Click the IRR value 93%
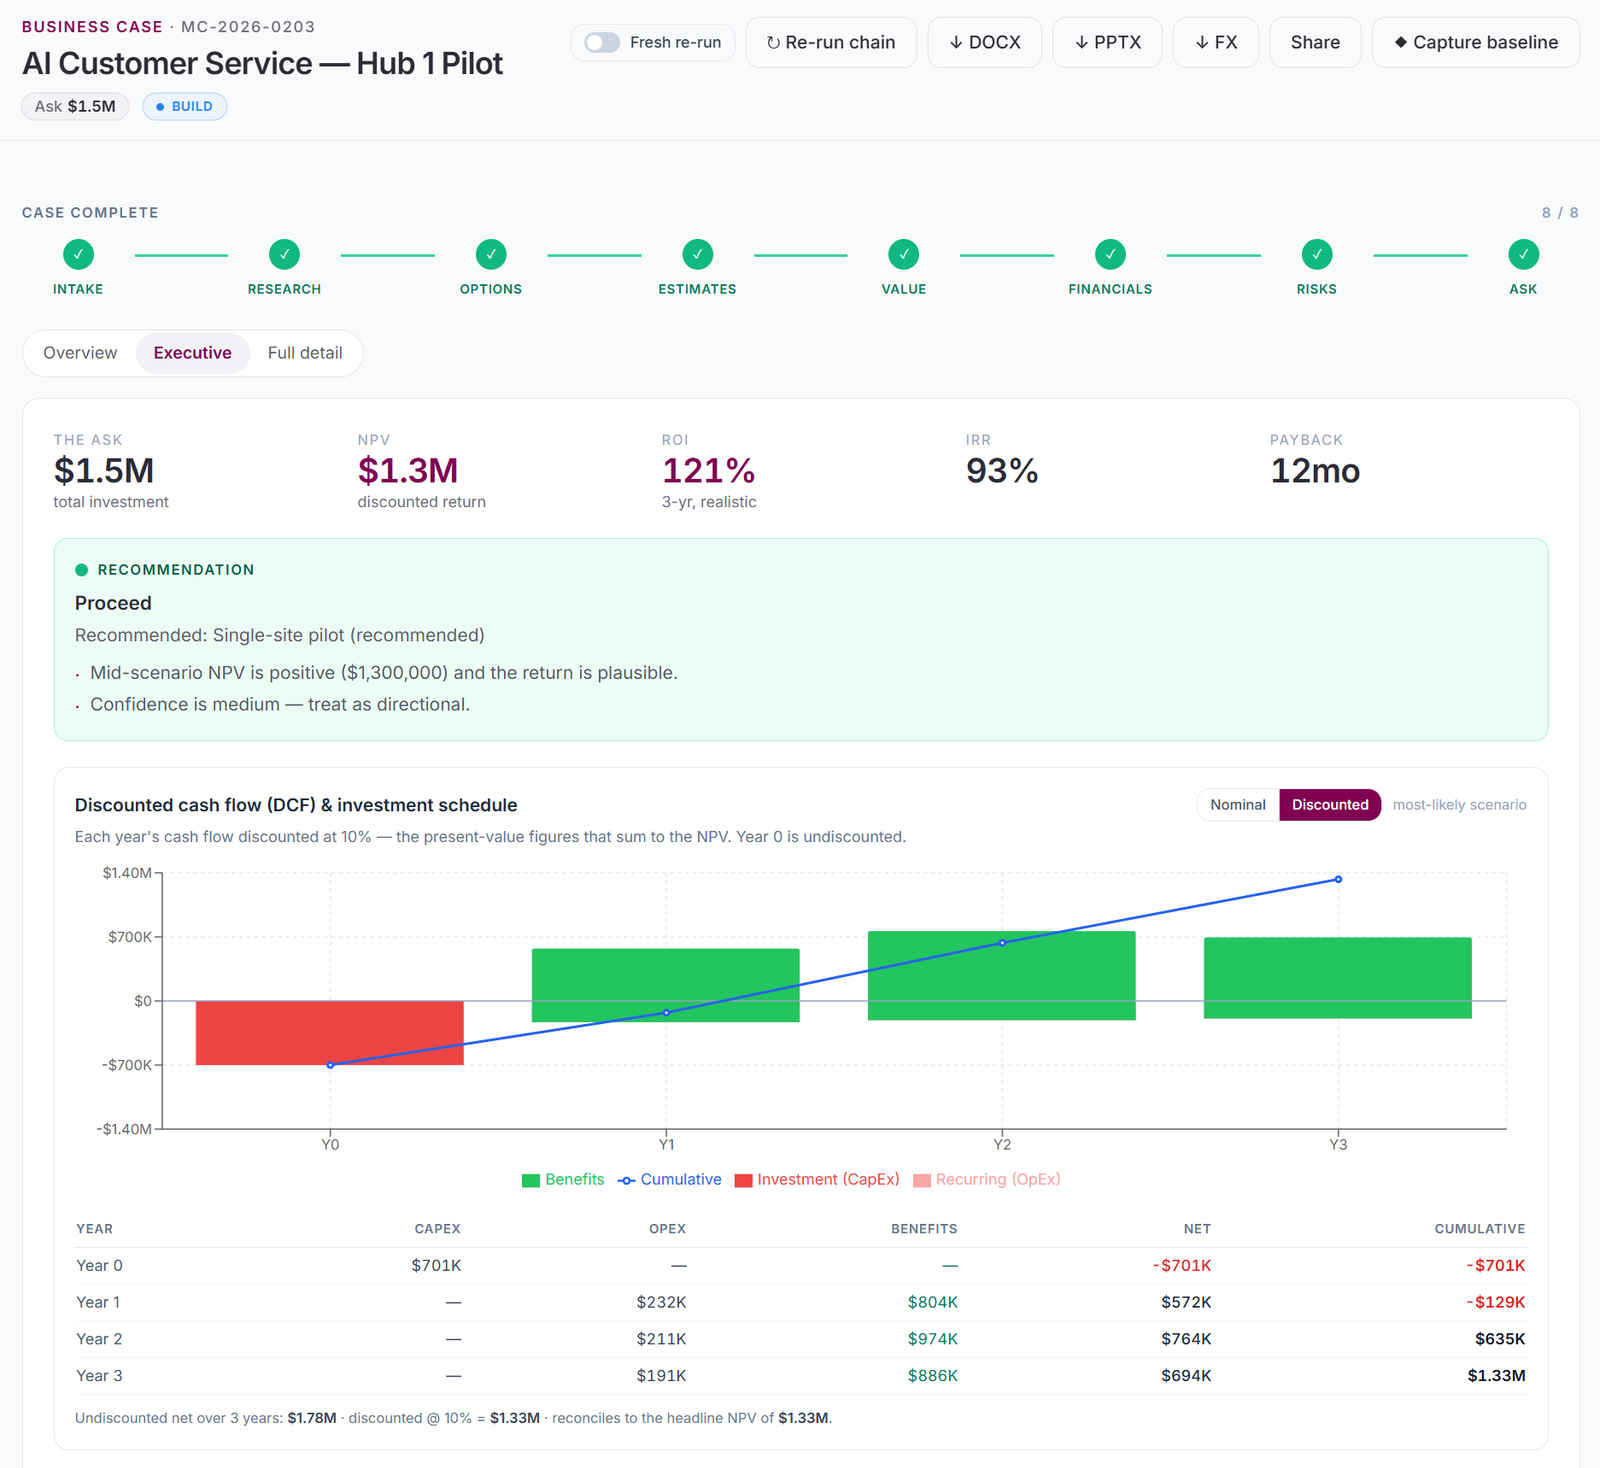Screen dimensions: 1600x1468 1002,470
